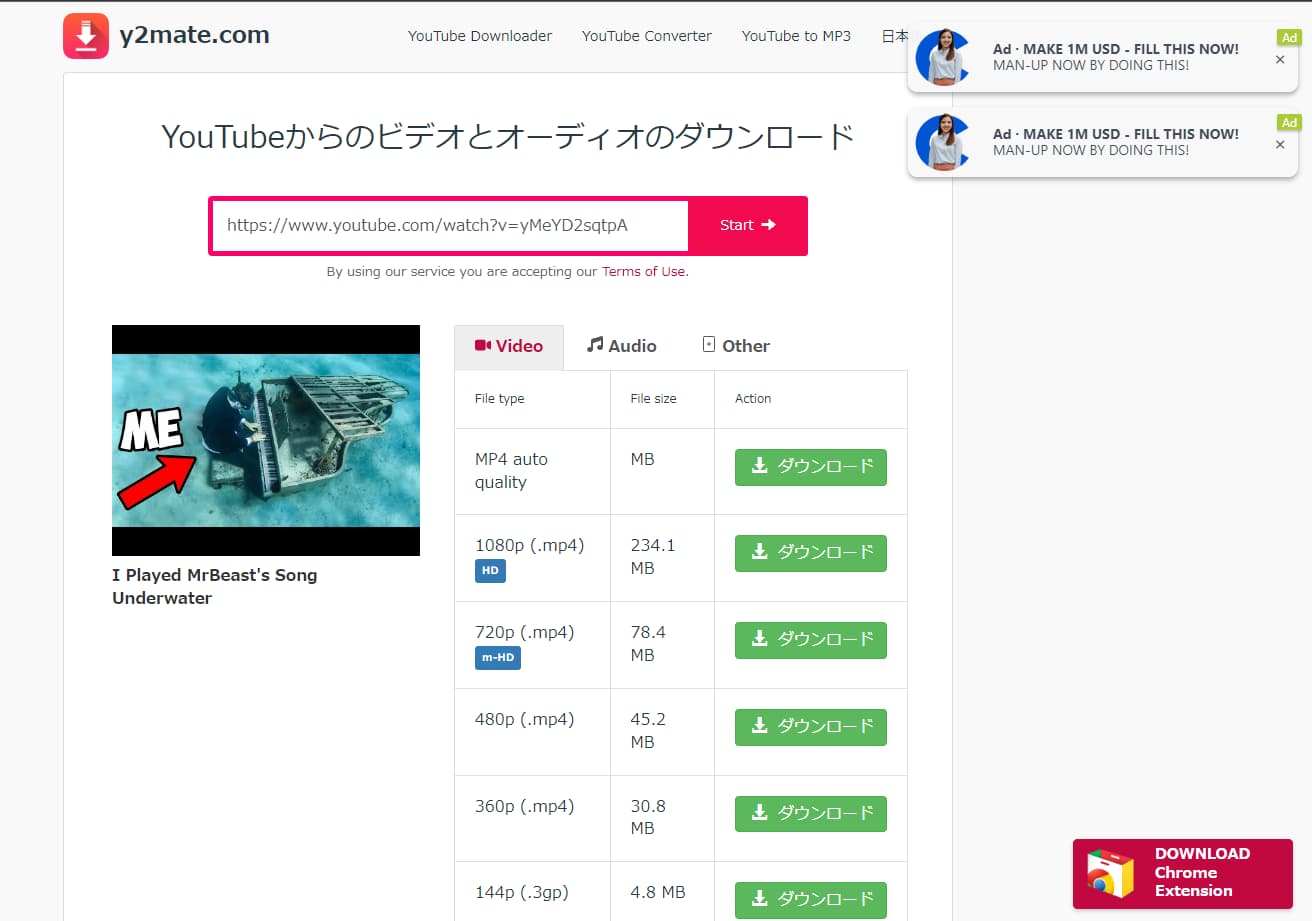
Task: Click the y2mate.com logo icon
Action: 86,36
